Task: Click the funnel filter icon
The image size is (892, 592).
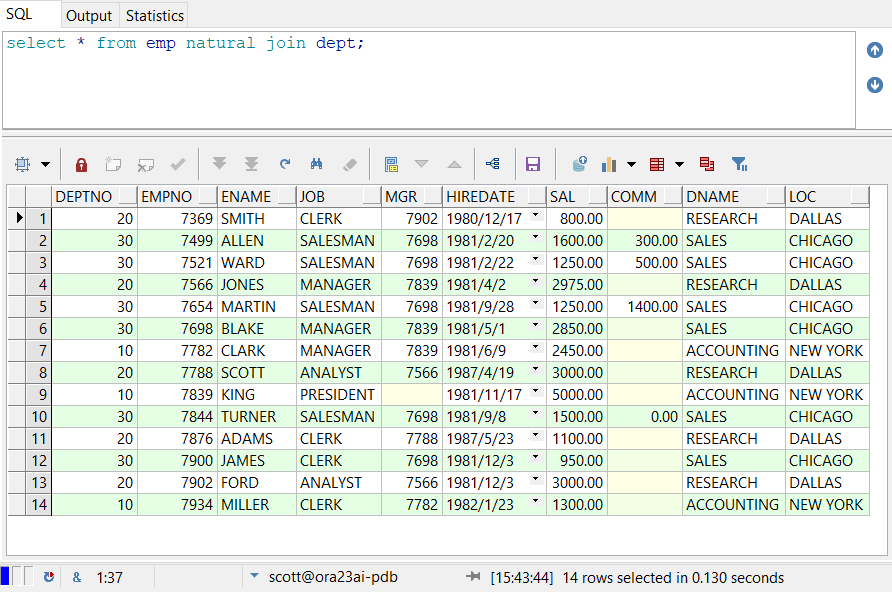Action: 739,164
